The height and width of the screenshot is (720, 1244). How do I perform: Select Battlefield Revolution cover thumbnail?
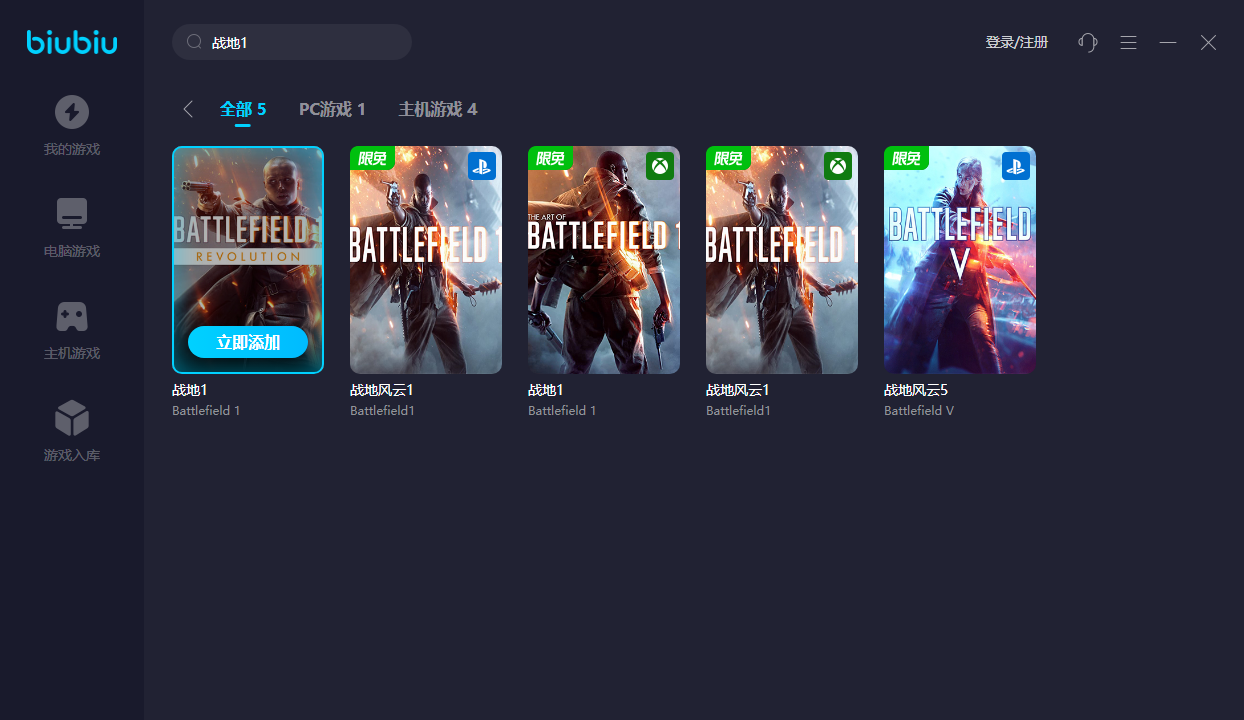(248, 260)
